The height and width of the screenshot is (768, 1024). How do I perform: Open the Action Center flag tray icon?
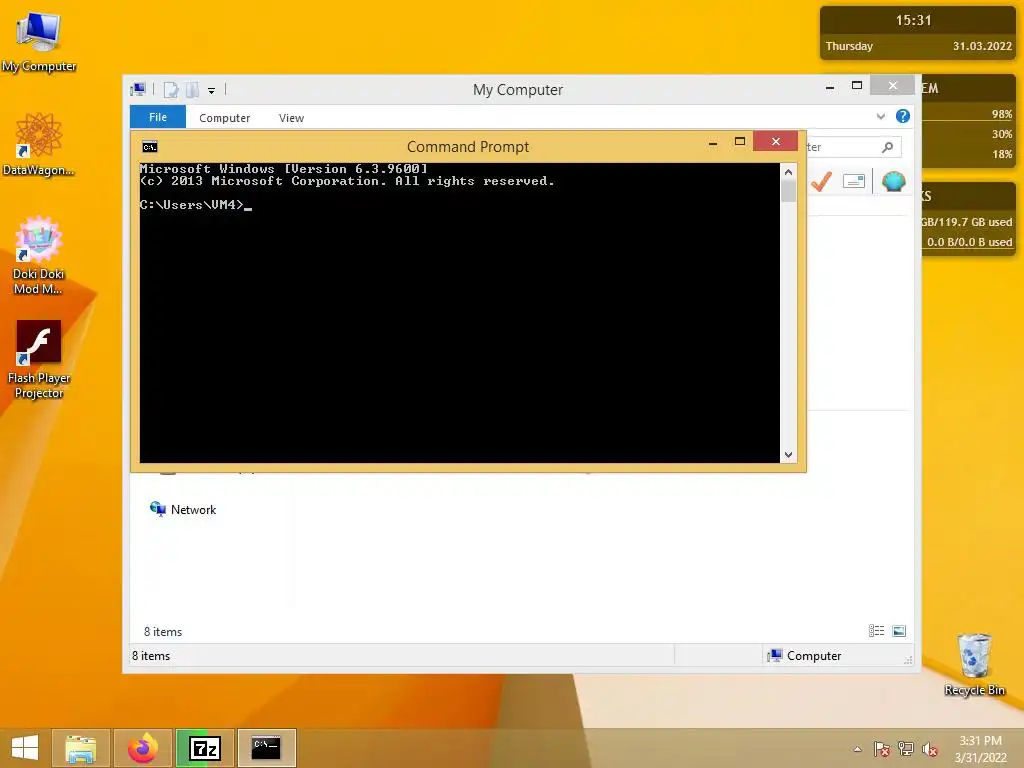(x=882, y=749)
